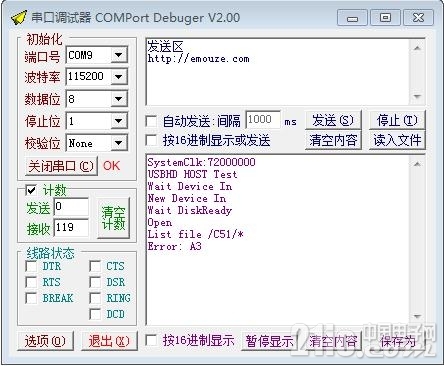Screen dimensions: 444x366
Task: Toggle the DTR line checkbox
Action: pyautogui.click(x=31, y=266)
